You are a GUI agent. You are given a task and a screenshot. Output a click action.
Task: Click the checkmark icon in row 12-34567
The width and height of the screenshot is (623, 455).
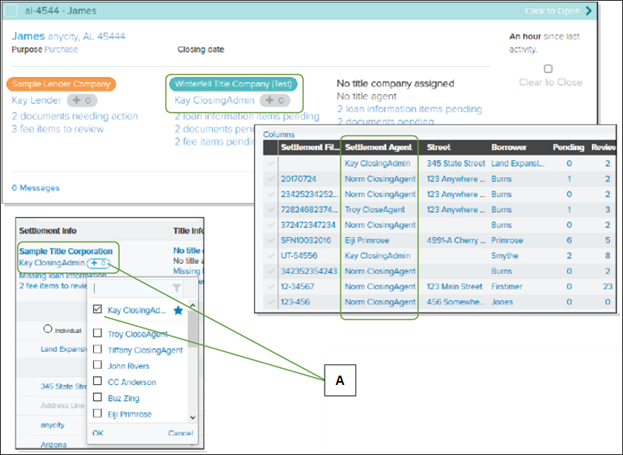[271, 287]
